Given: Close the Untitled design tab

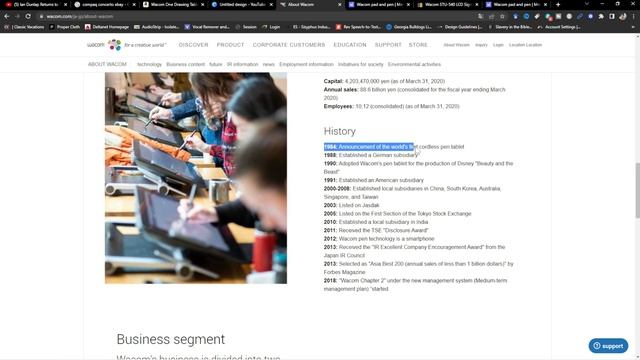Looking at the screenshot, I should pos(271,4).
